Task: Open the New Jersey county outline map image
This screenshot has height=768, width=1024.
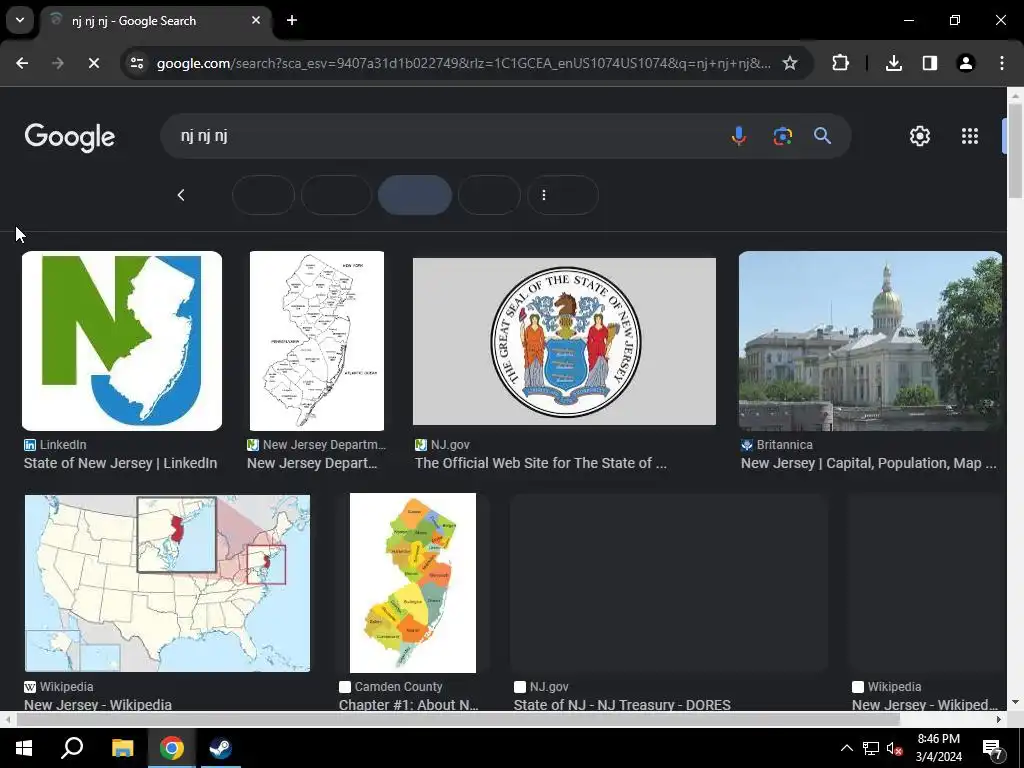Action: click(x=317, y=341)
